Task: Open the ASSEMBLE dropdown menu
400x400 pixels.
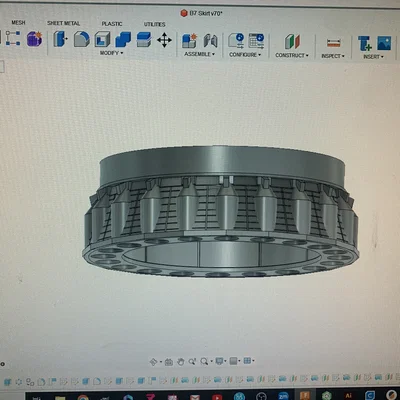Action: click(199, 54)
